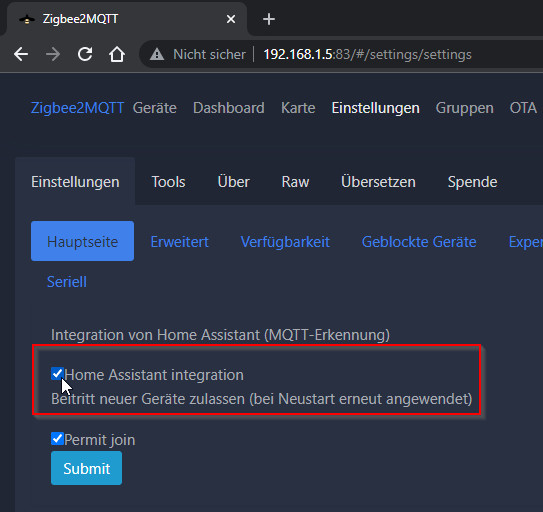The height and width of the screenshot is (512, 543).
Task: Go back with the browser back arrow
Action: (21, 54)
